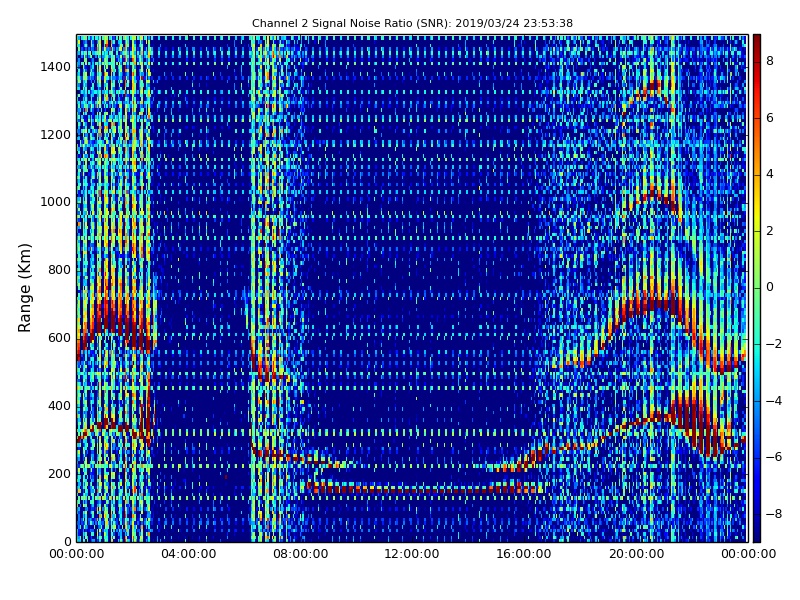The width and height of the screenshot is (800, 600).
Task: Click the 'Range (Km)' y-axis label
Action: [x=24, y=288]
